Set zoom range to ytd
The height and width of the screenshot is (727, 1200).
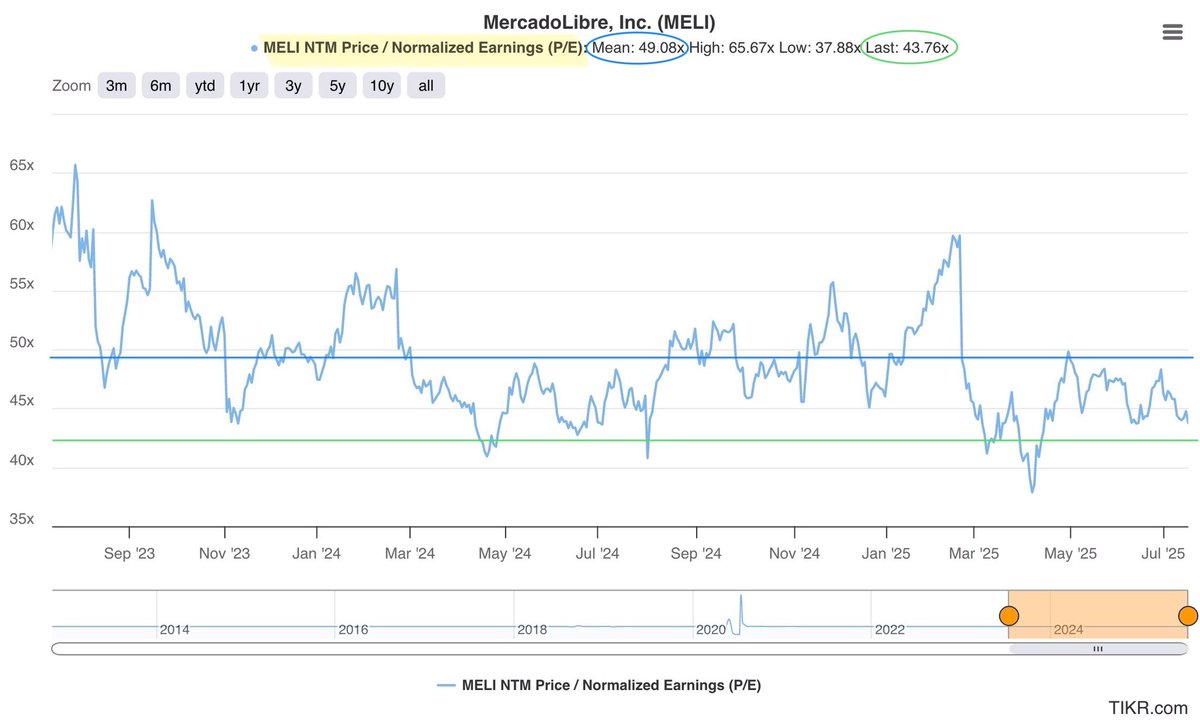[x=205, y=85]
